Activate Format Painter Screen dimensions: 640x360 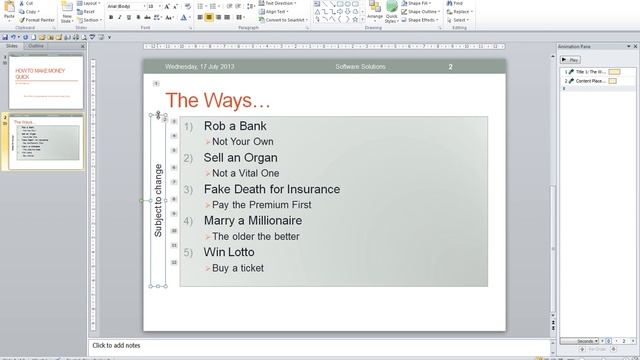pos(37,20)
